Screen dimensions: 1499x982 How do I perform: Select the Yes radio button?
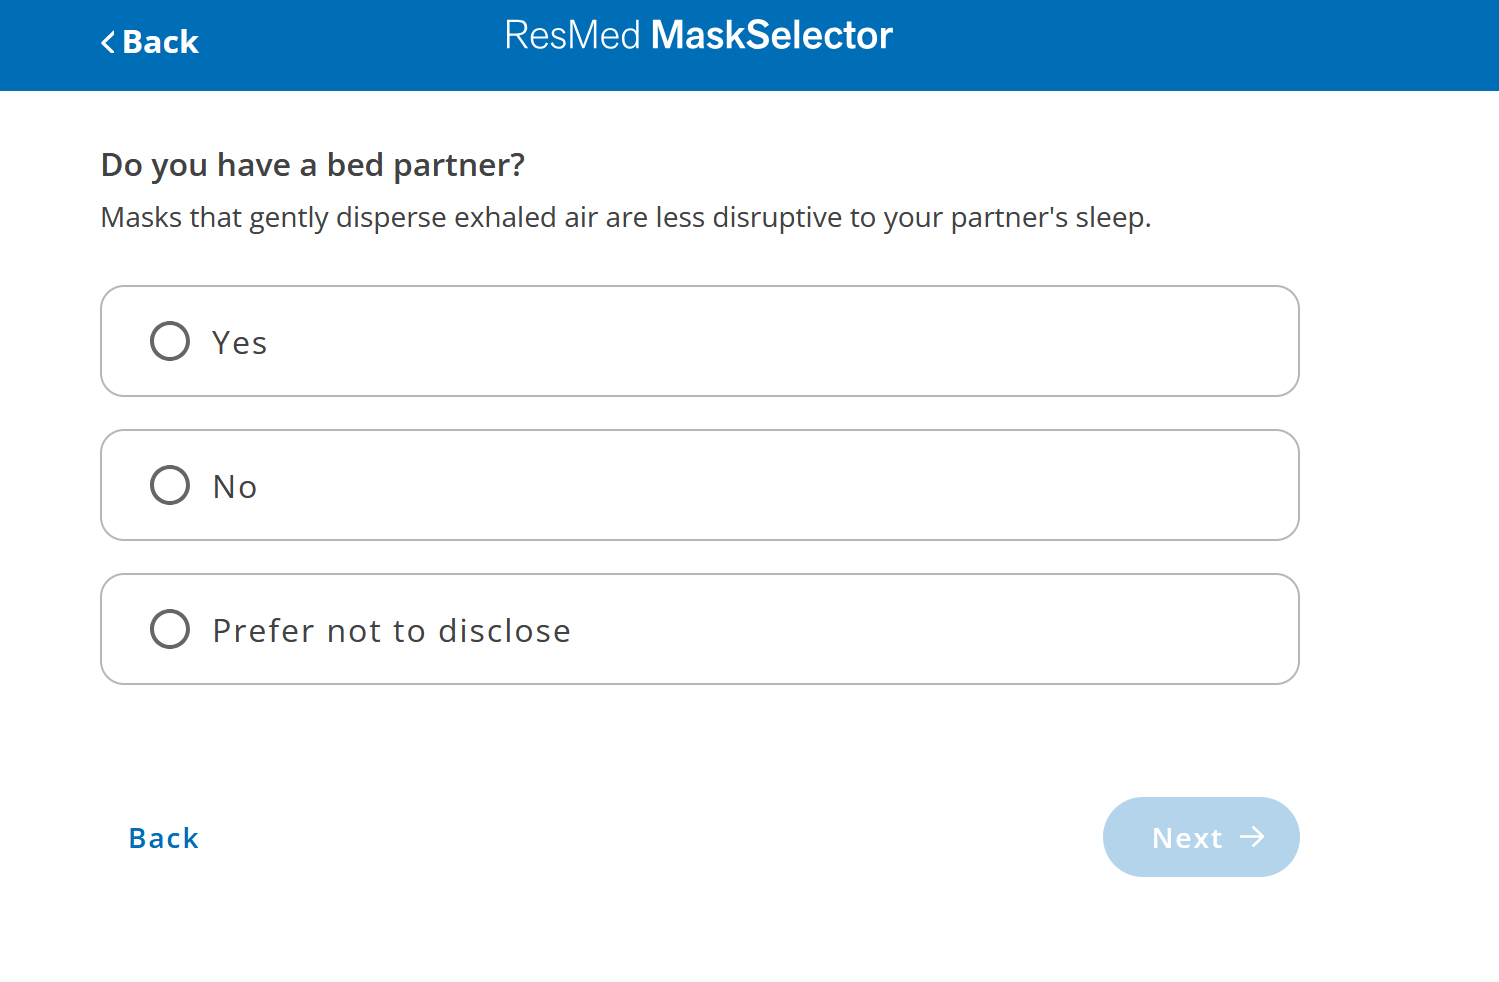point(169,341)
